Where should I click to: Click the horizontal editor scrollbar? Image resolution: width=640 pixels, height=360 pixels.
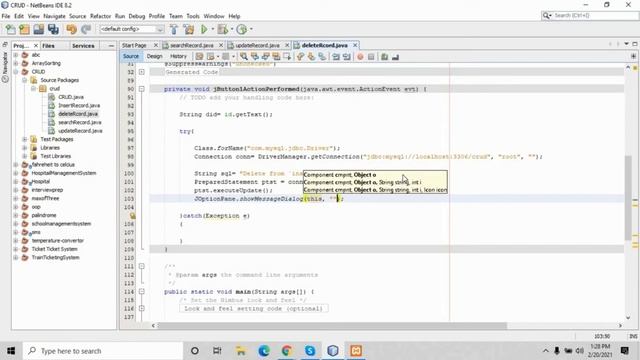pyautogui.click(x=332, y=326)
